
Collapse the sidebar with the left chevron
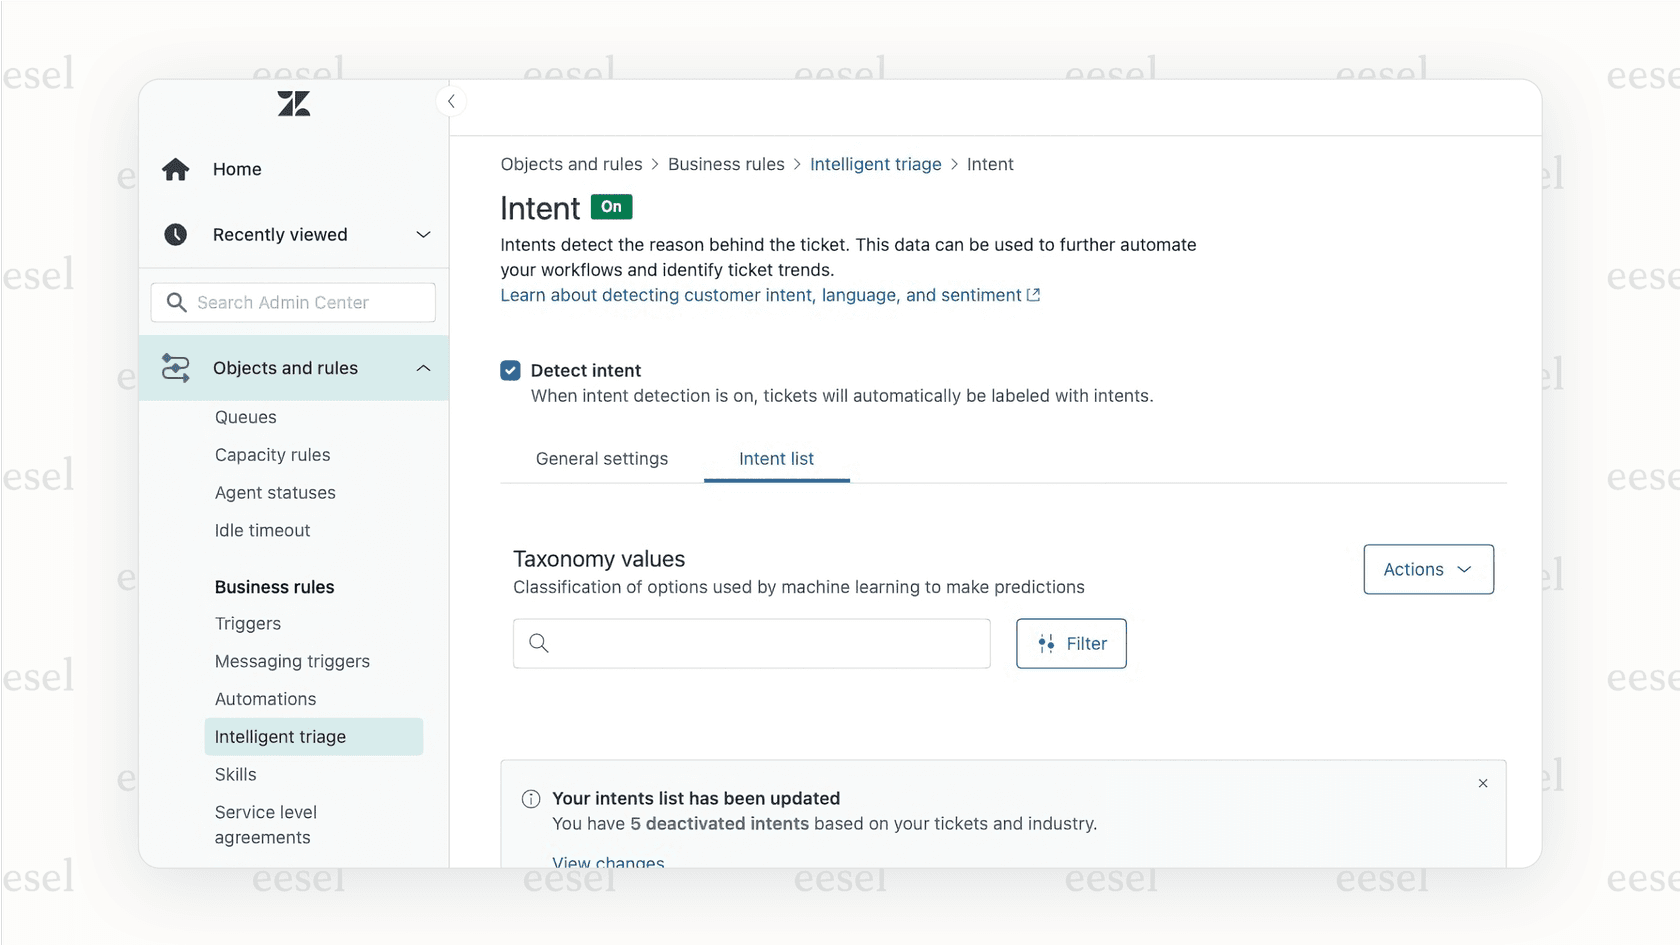coord(451,101)
